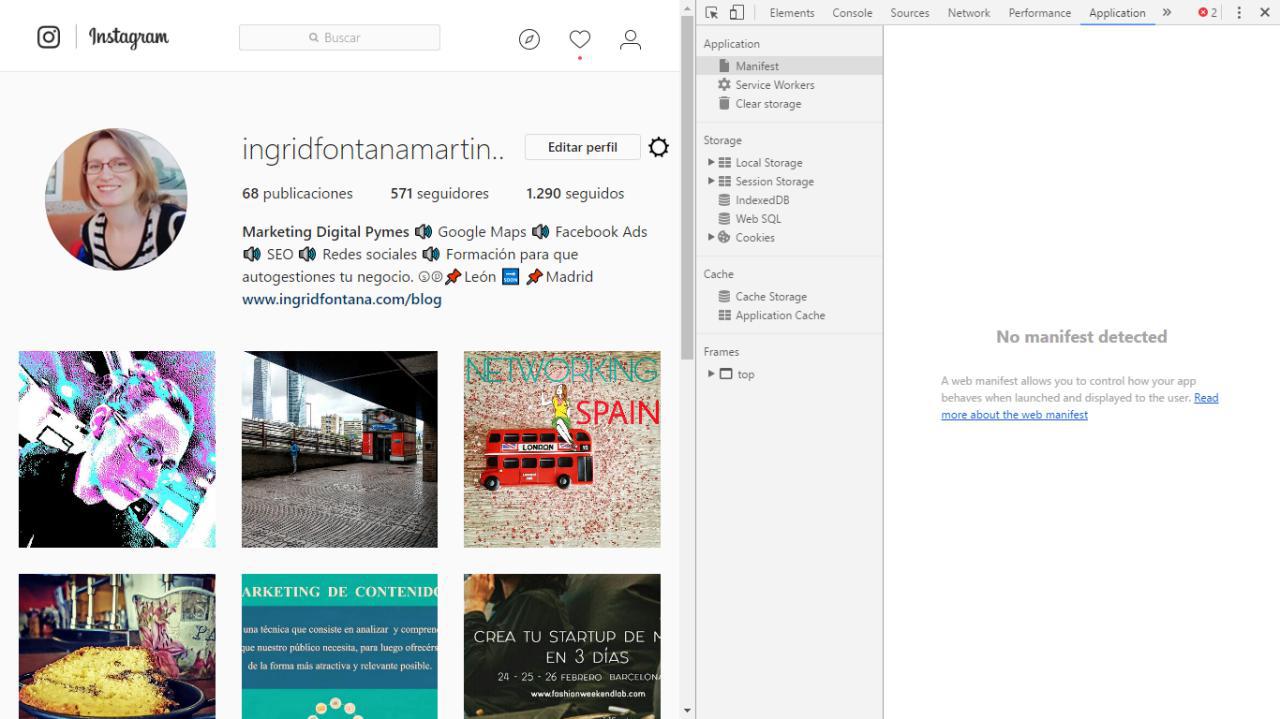This screenshot has width=1280, height=719.
Task: Expand the Session Storage tree
Action: (711, 181)
